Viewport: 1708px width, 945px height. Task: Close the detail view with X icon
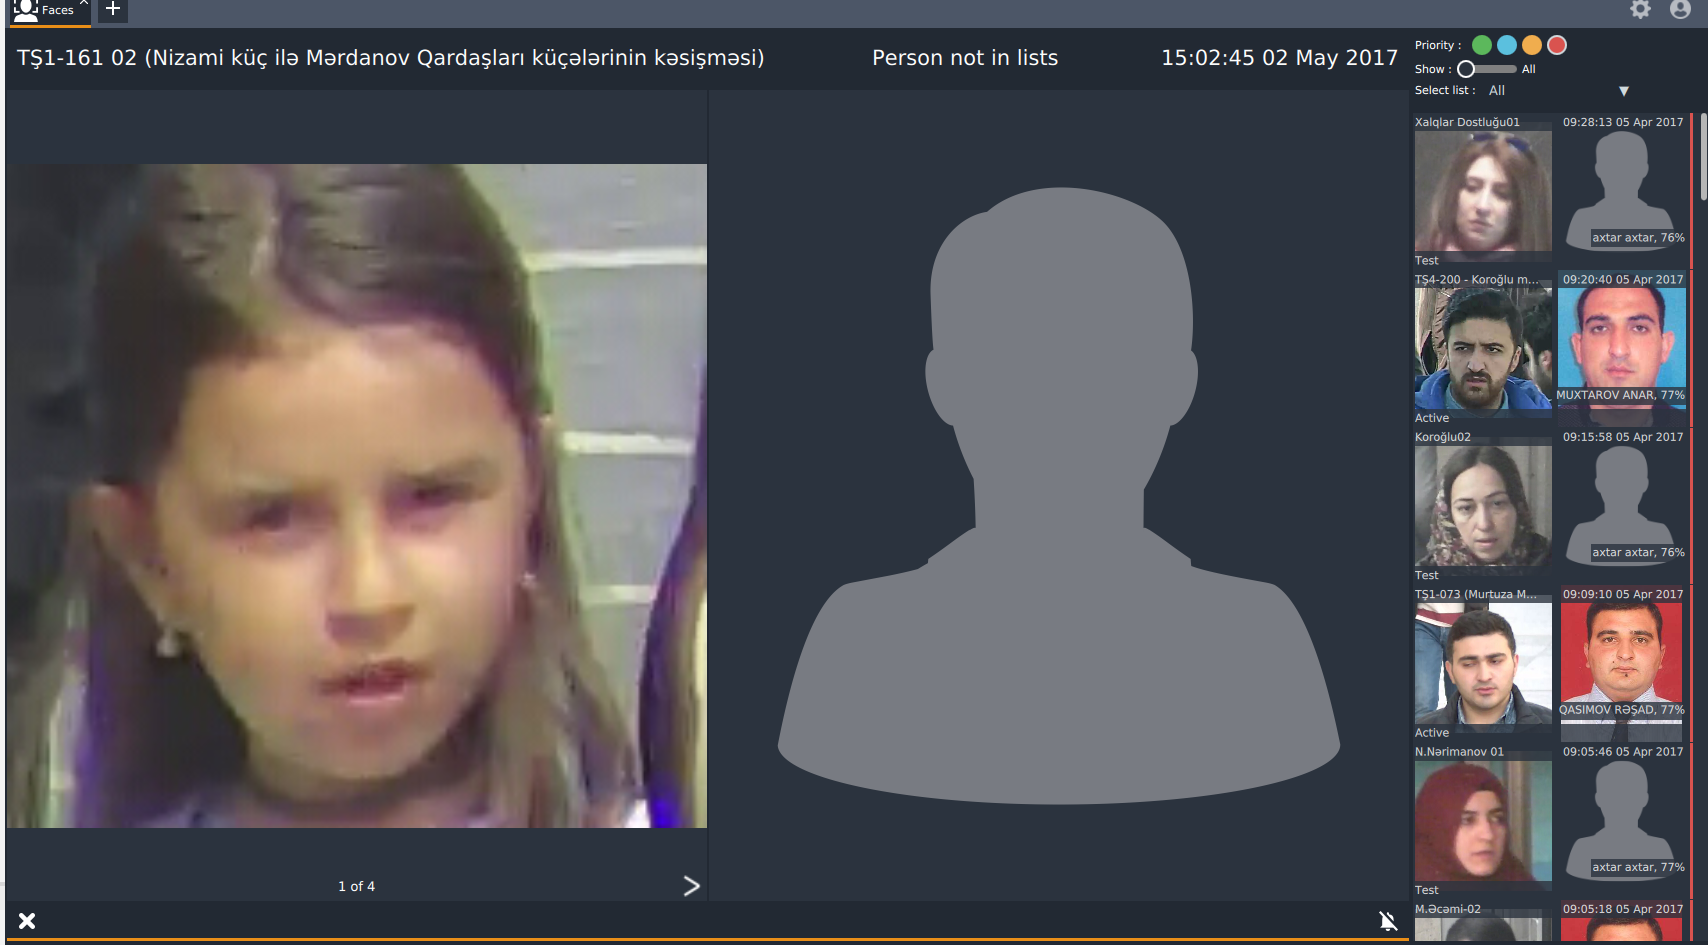27,921
